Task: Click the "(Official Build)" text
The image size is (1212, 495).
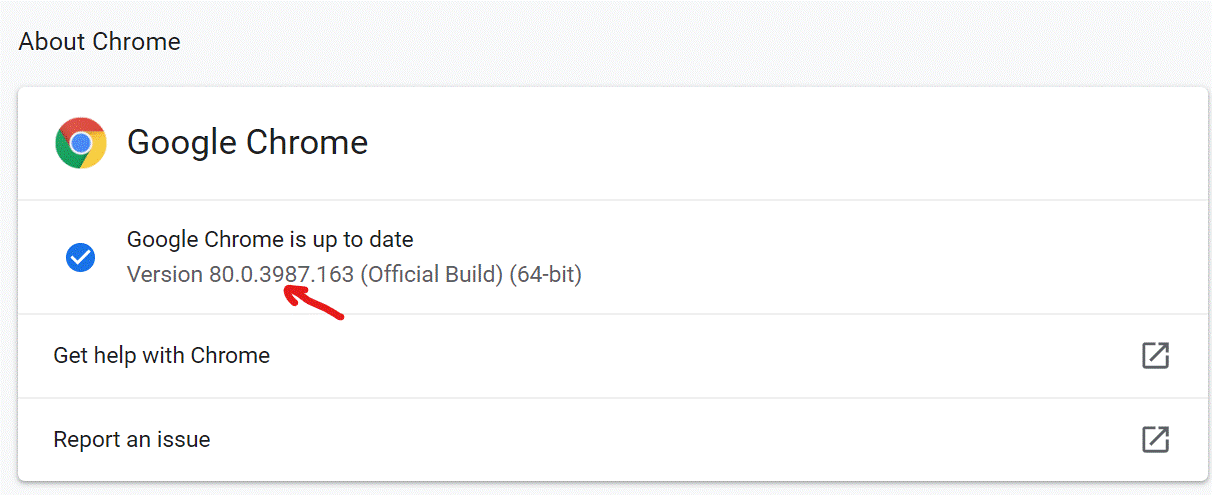Action: 431,274
